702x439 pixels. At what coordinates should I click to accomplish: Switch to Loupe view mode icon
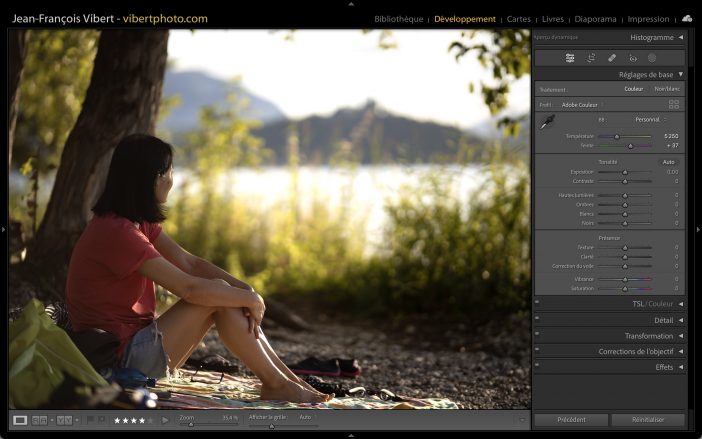[20, 420]
